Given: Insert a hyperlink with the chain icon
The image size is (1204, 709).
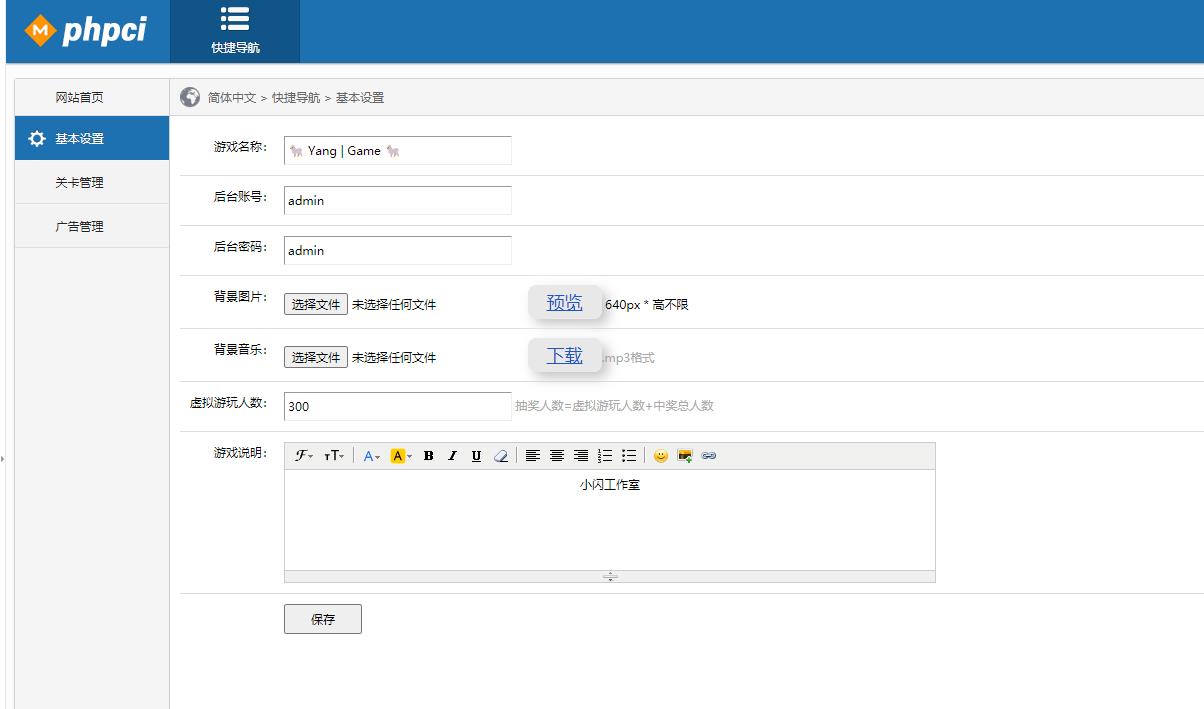Looking at the screenshot, I should [709, 456].
